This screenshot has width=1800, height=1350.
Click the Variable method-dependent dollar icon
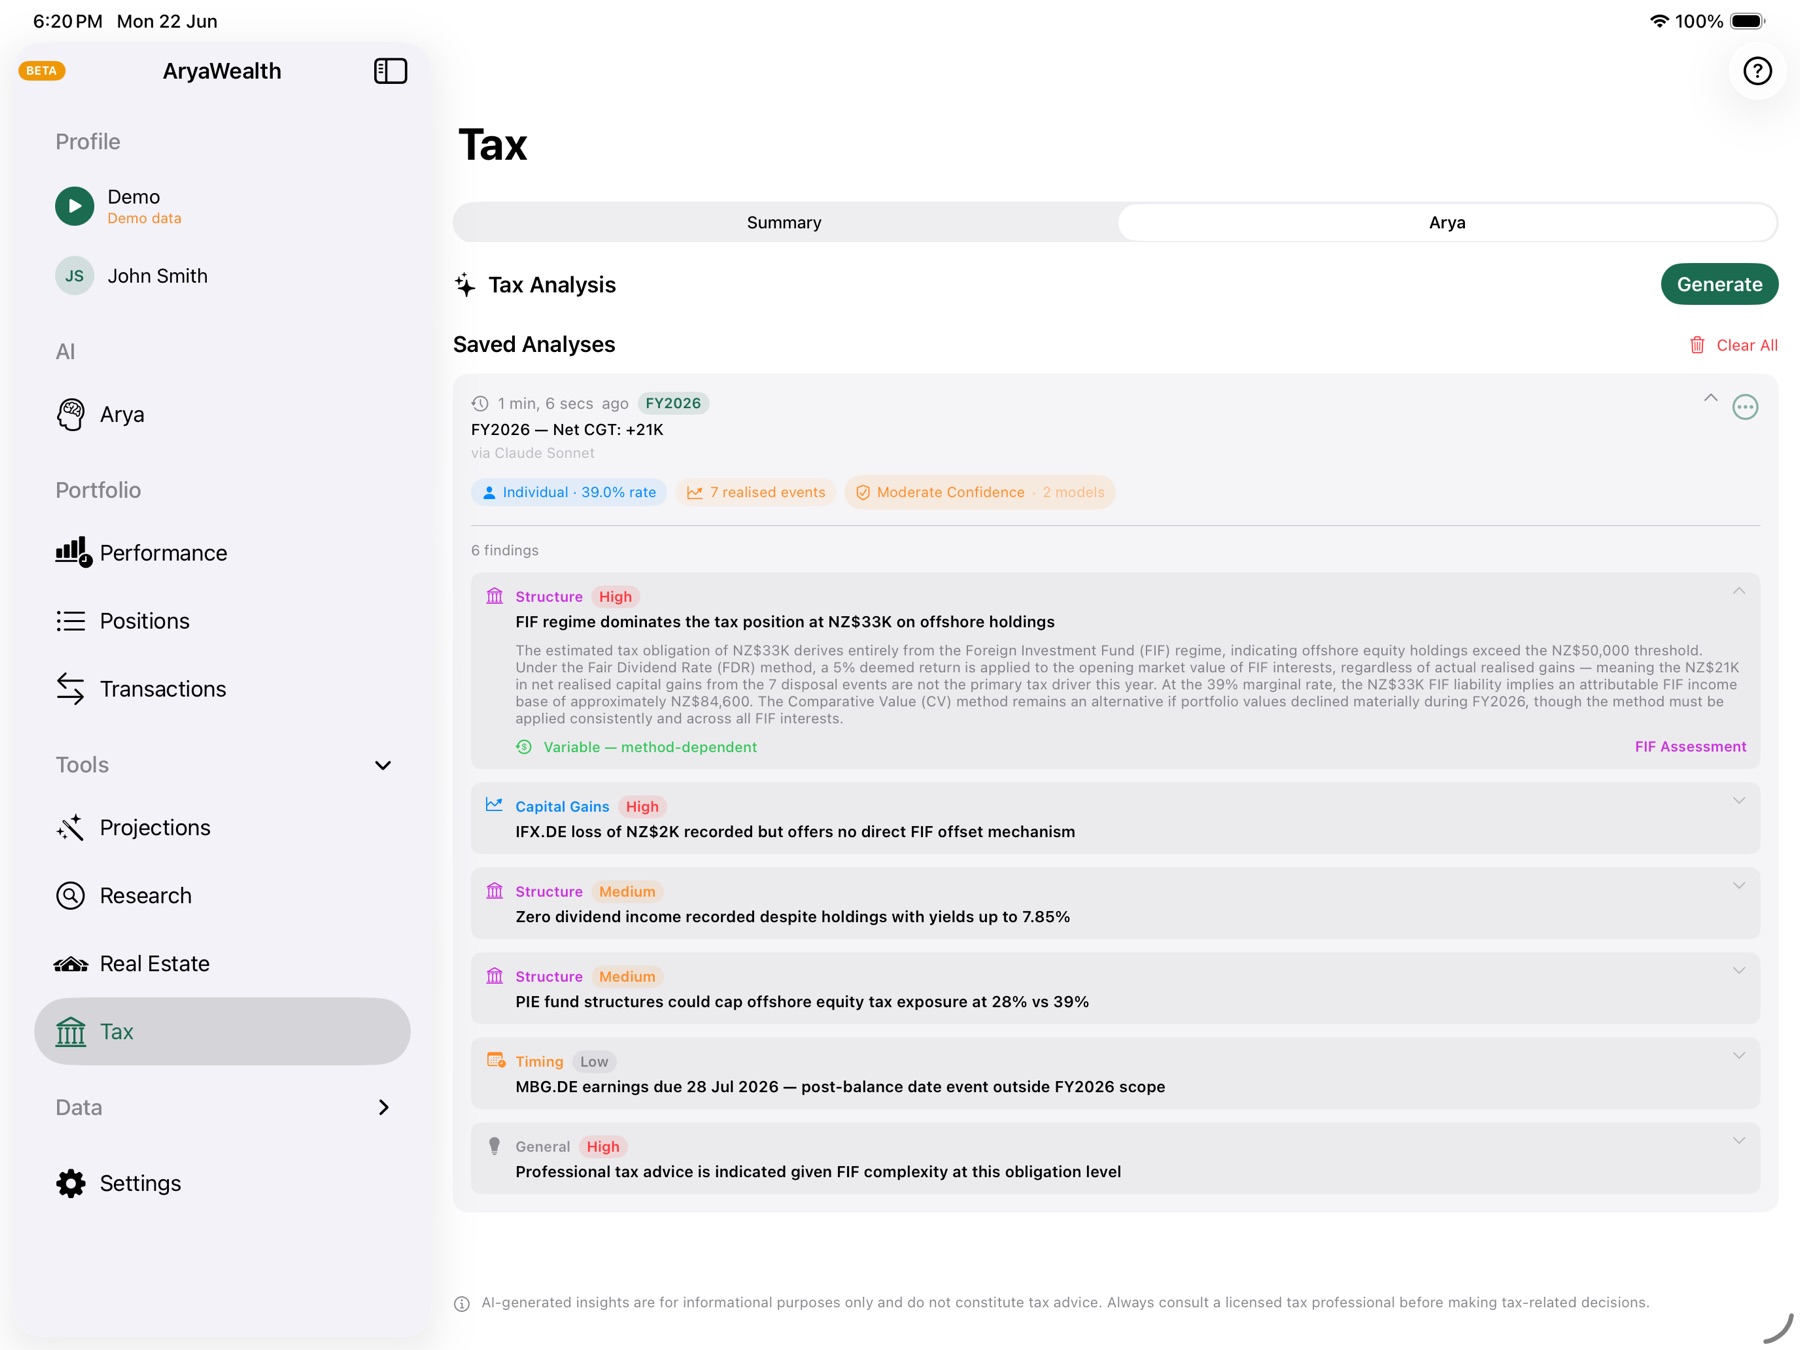[x=524, y=747]
